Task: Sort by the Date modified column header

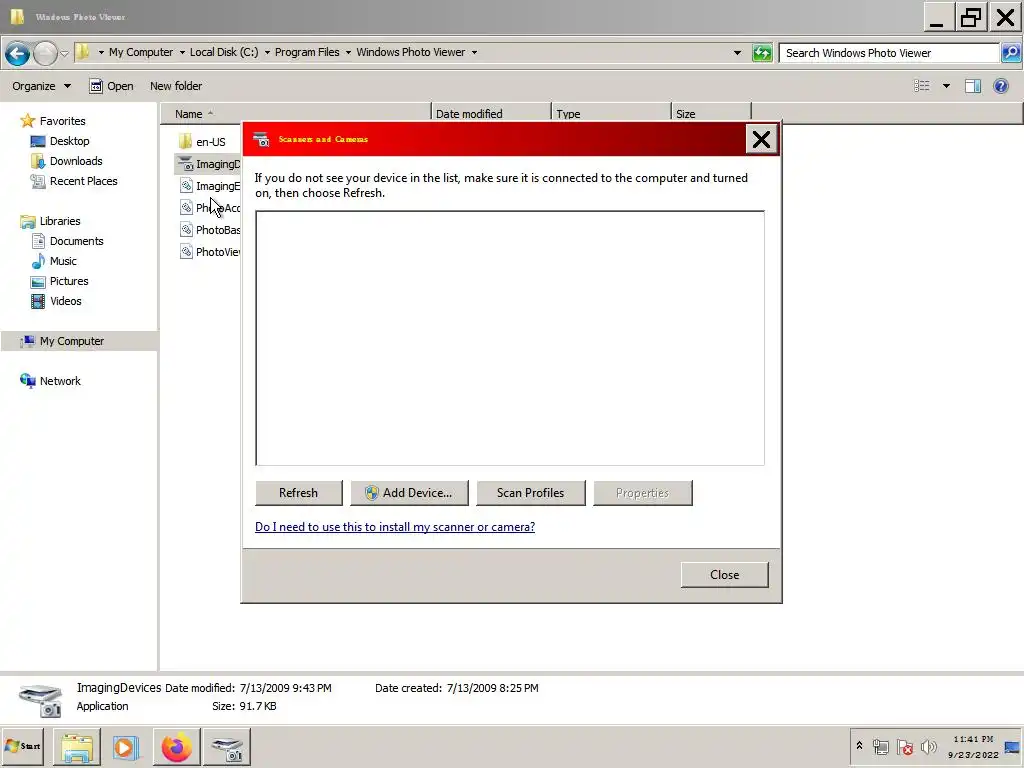Action: tap(491, 114)
